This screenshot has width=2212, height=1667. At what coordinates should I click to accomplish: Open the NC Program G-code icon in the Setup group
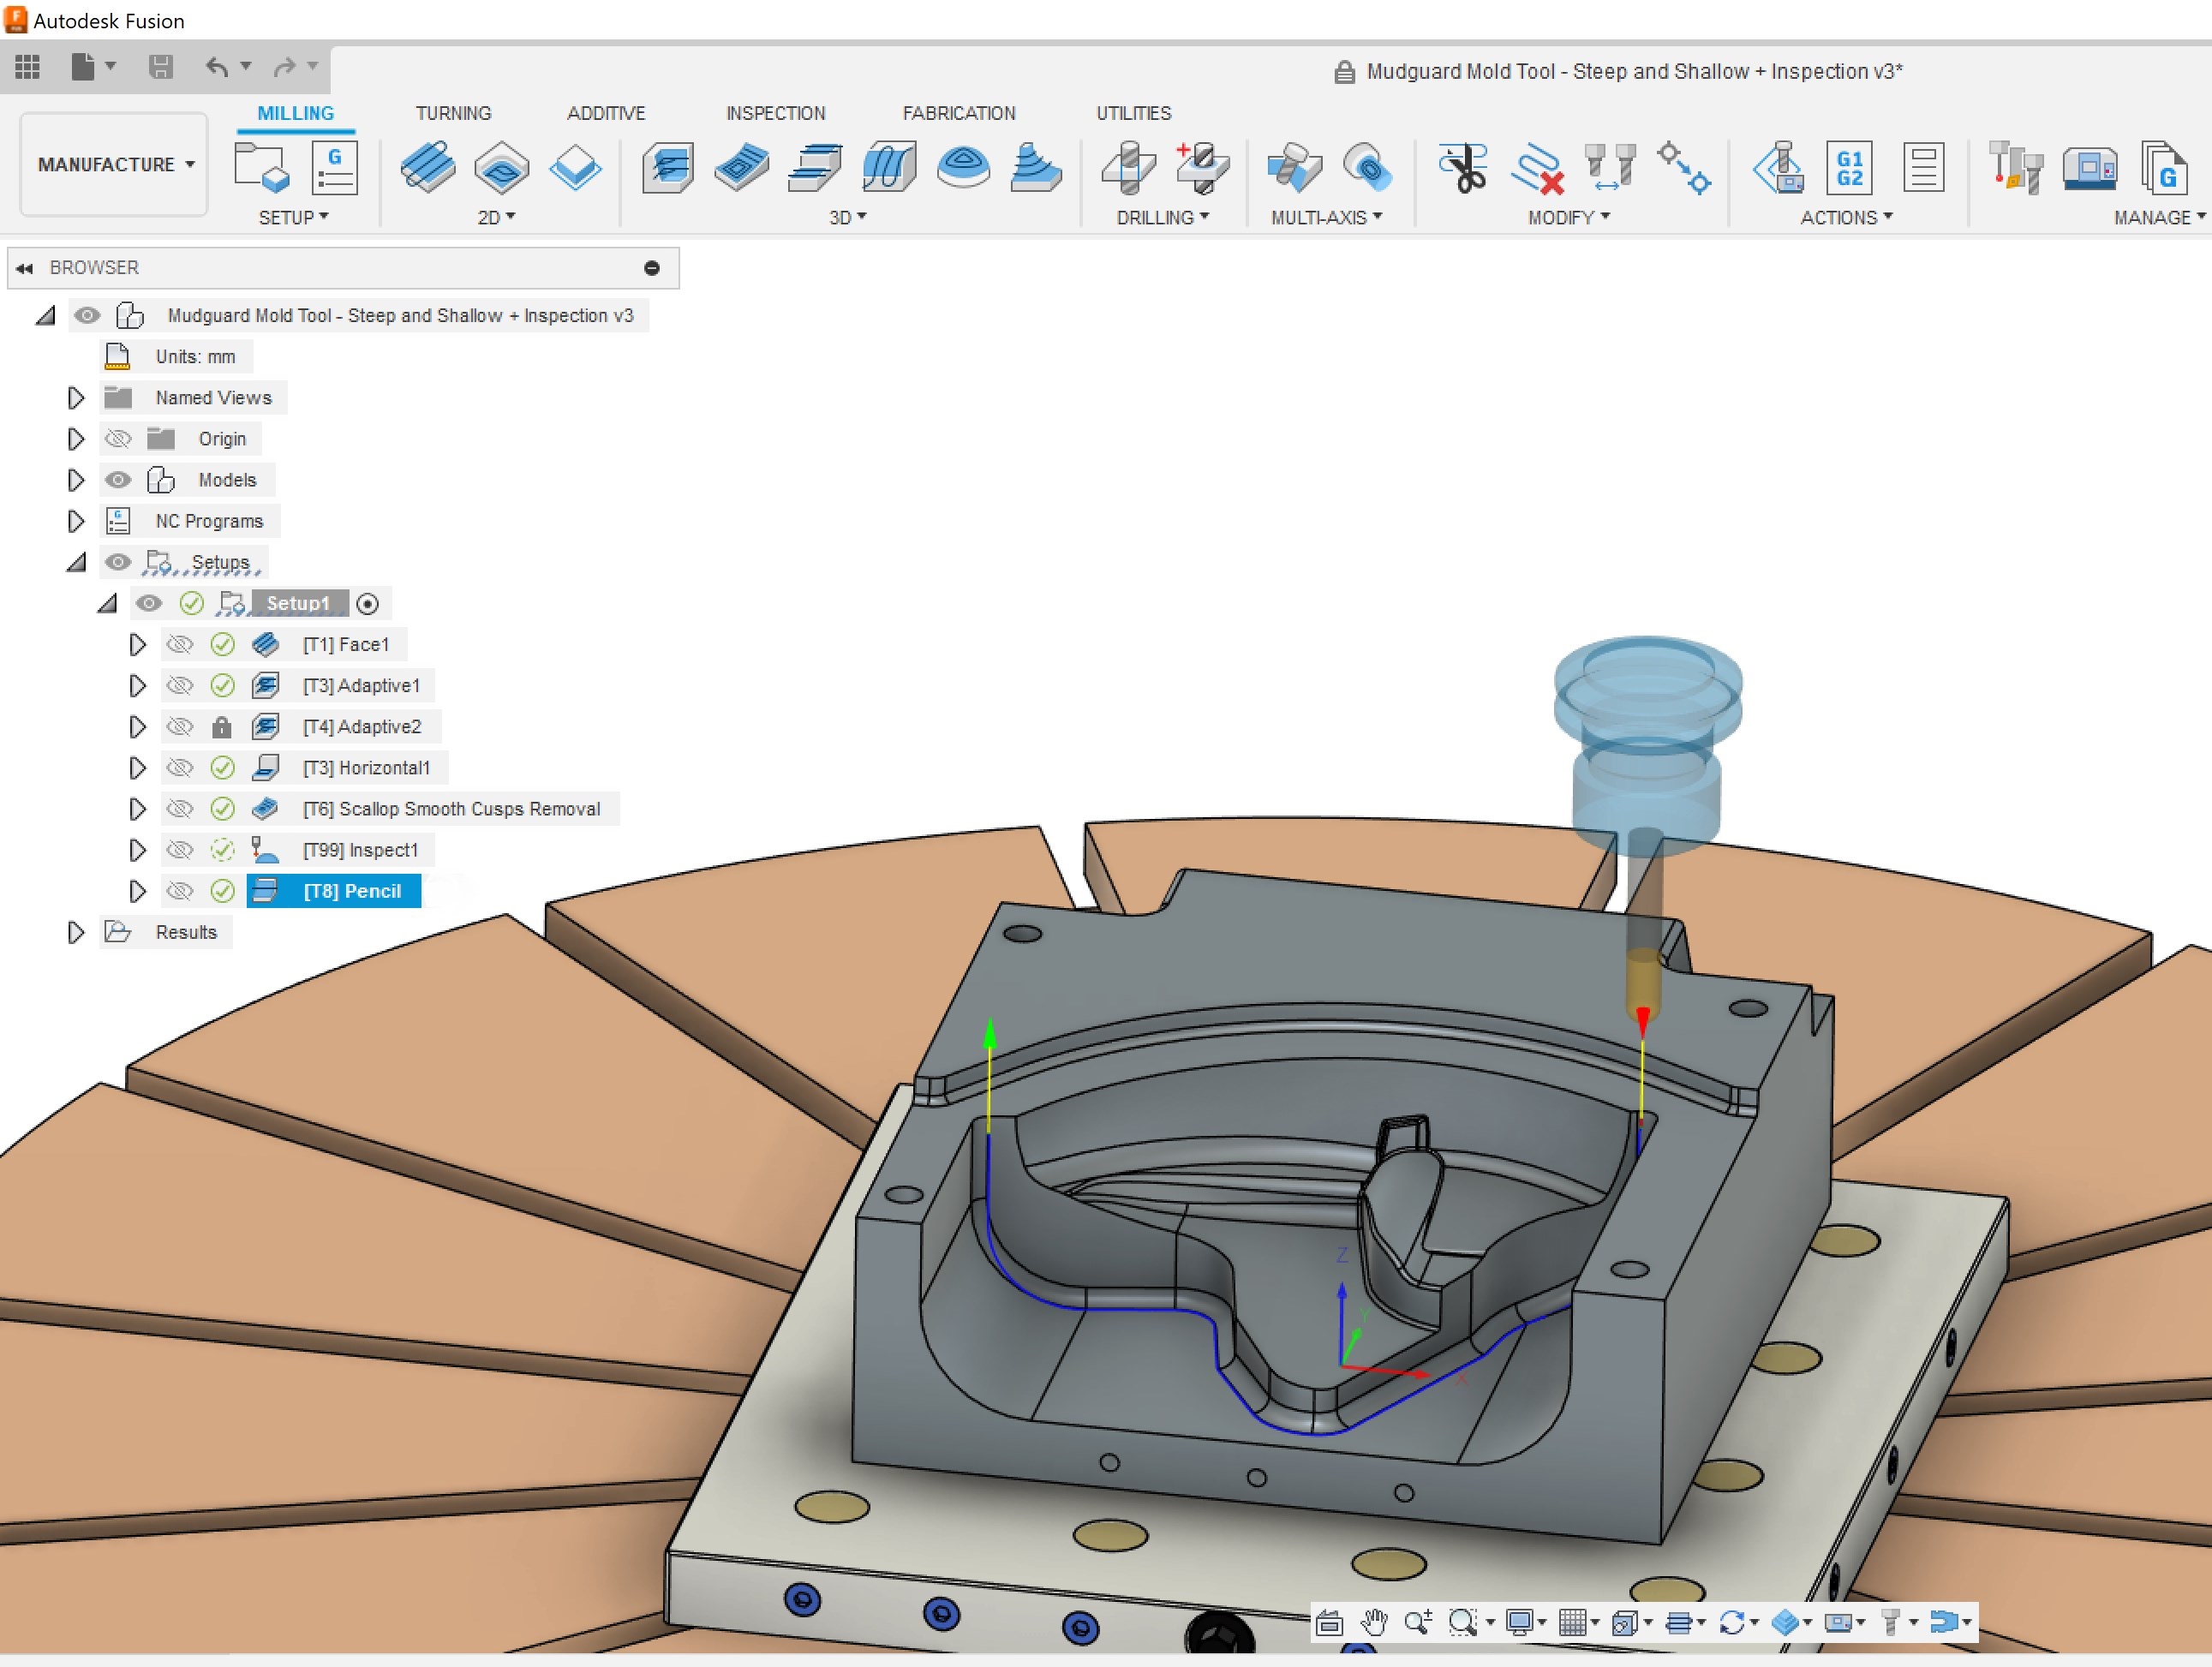click(x=334, y=167)
